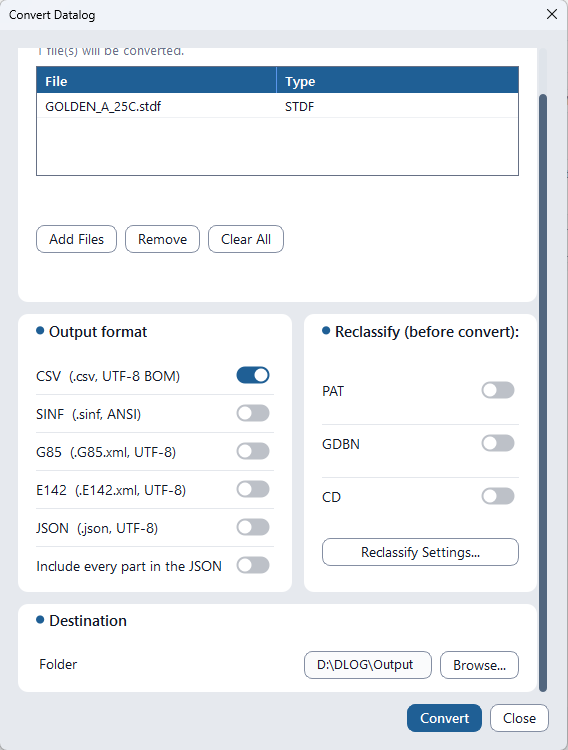Enable E142 xml output format
The width and height of the screenshot is (568, 750).
coord(253,489)
